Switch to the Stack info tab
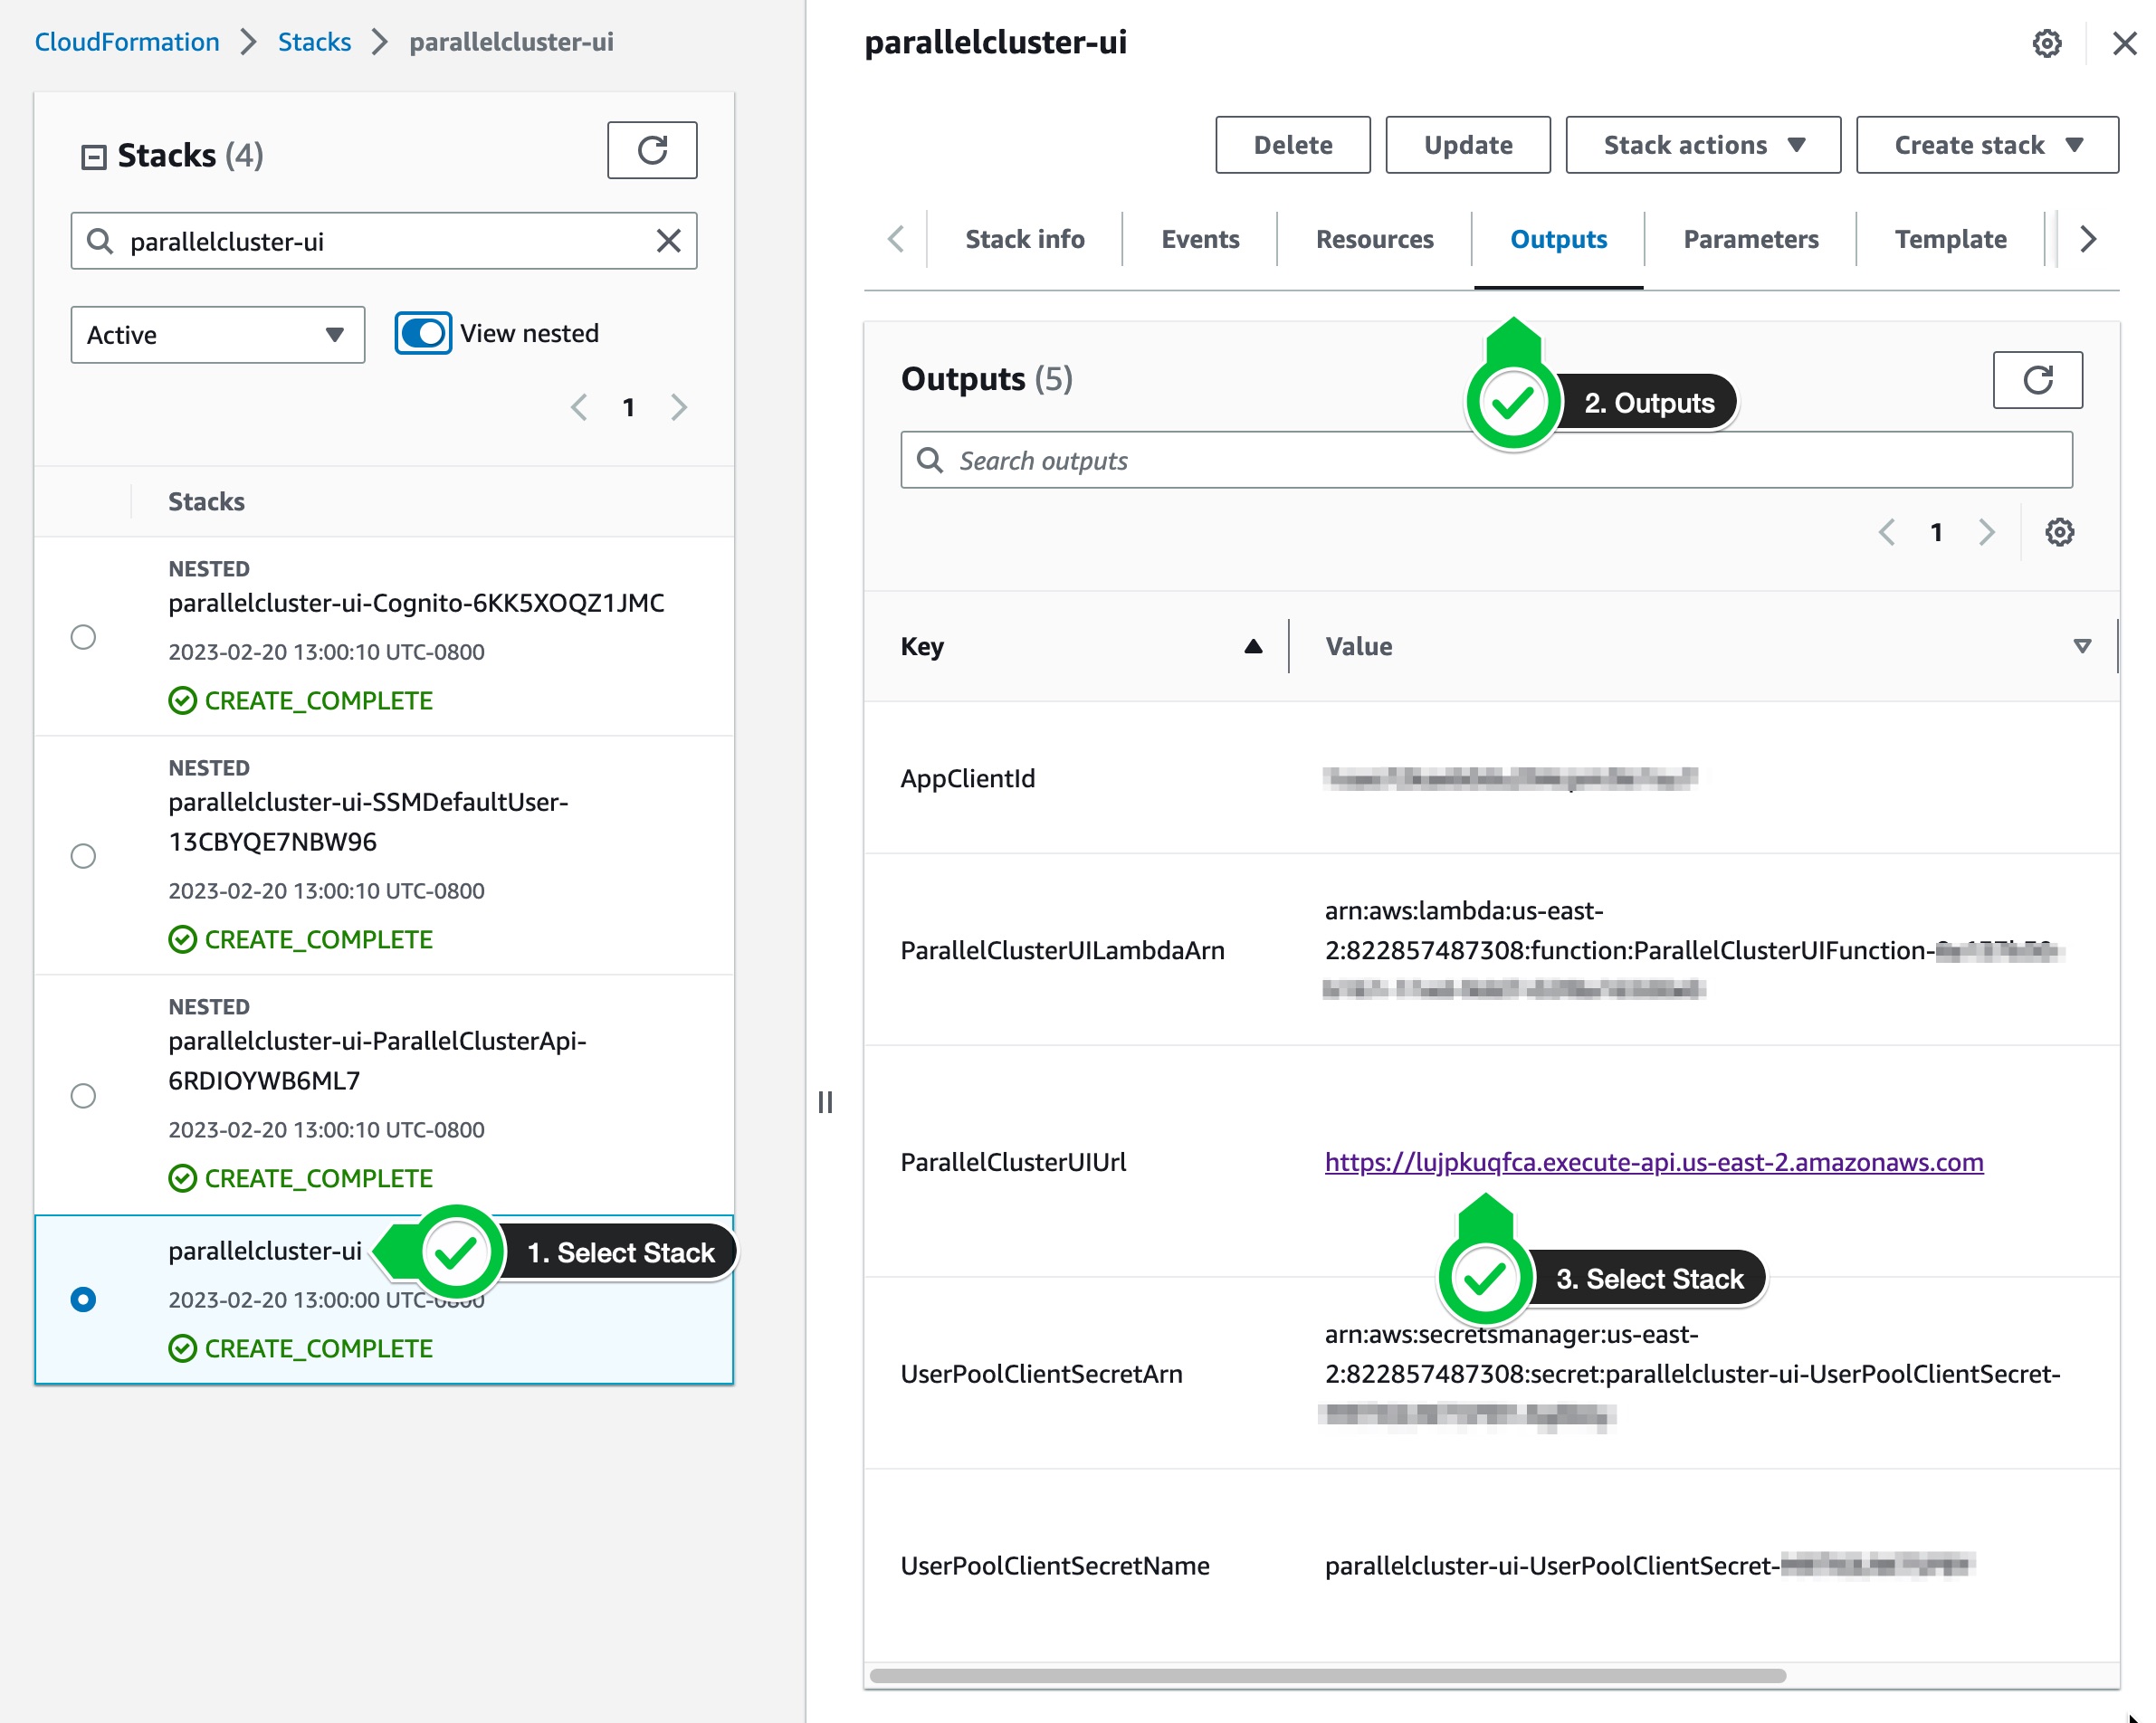The width and height of the screenshot is (2156, 1723). click(x=1025, y=240)
